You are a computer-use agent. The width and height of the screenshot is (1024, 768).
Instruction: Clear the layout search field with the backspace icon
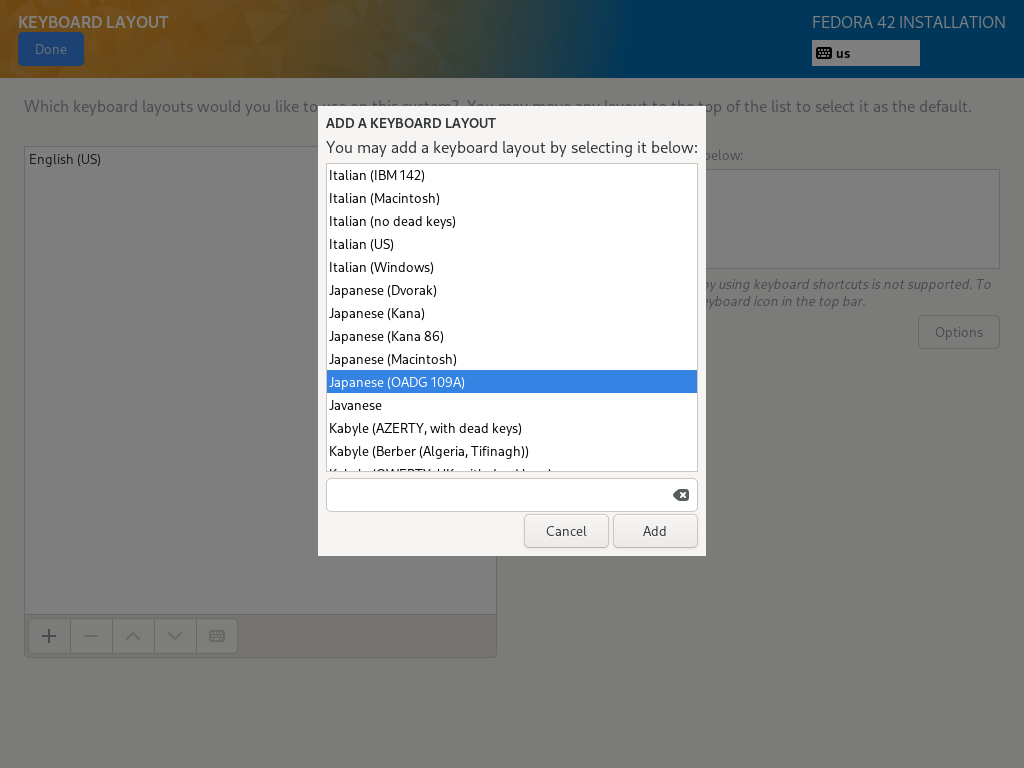(680, 495)
